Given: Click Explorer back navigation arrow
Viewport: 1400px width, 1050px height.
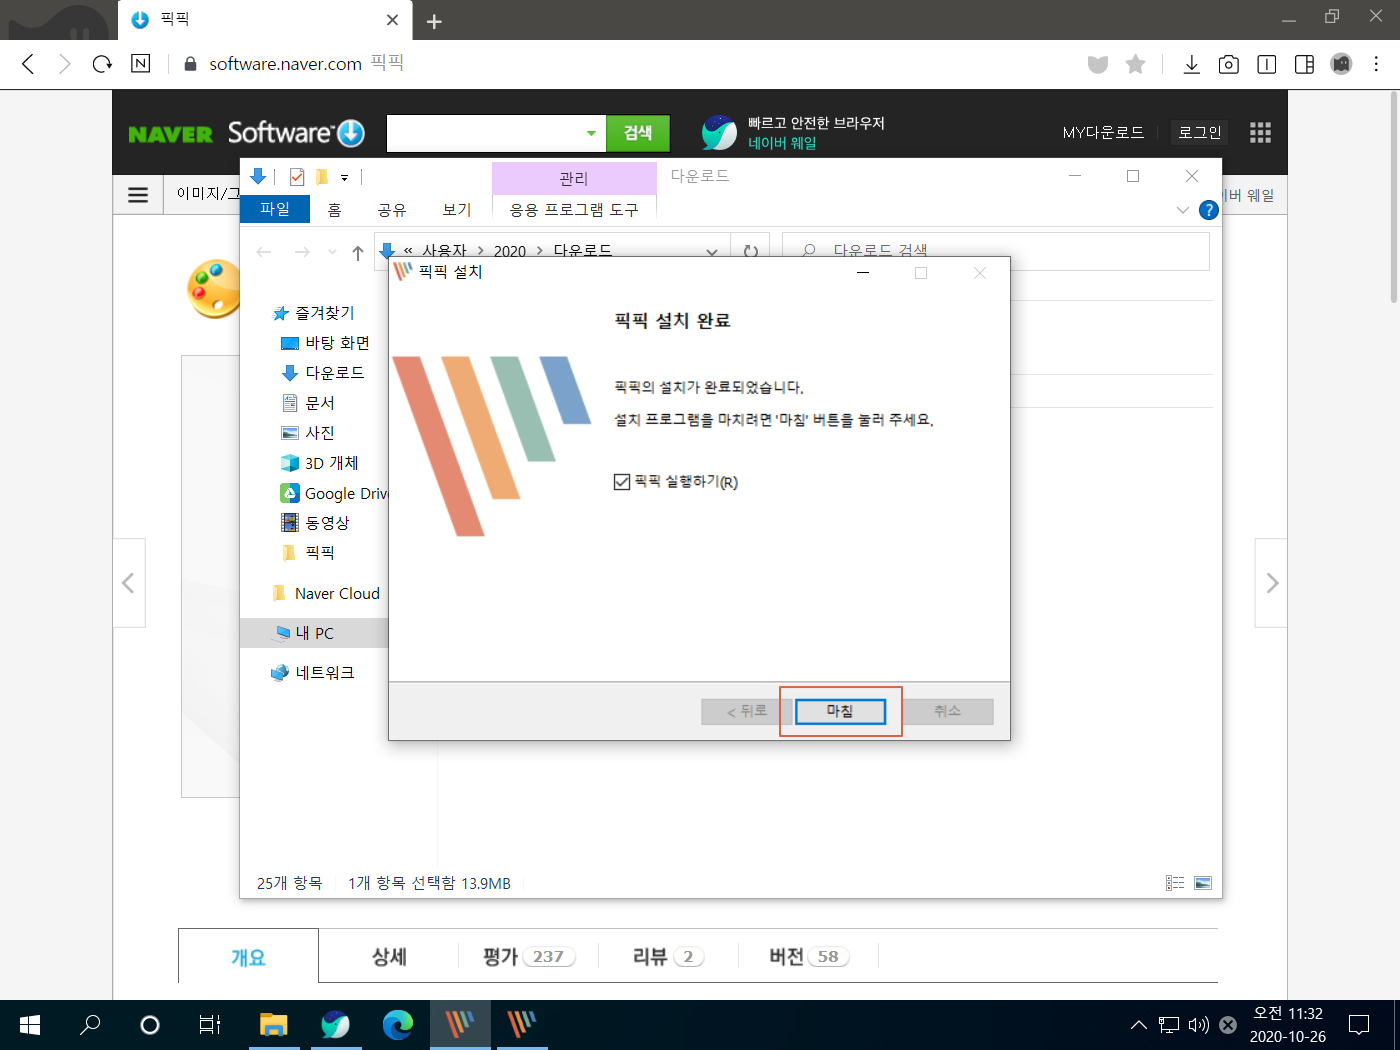Looking at the screenshot, I should pos(264,252).
